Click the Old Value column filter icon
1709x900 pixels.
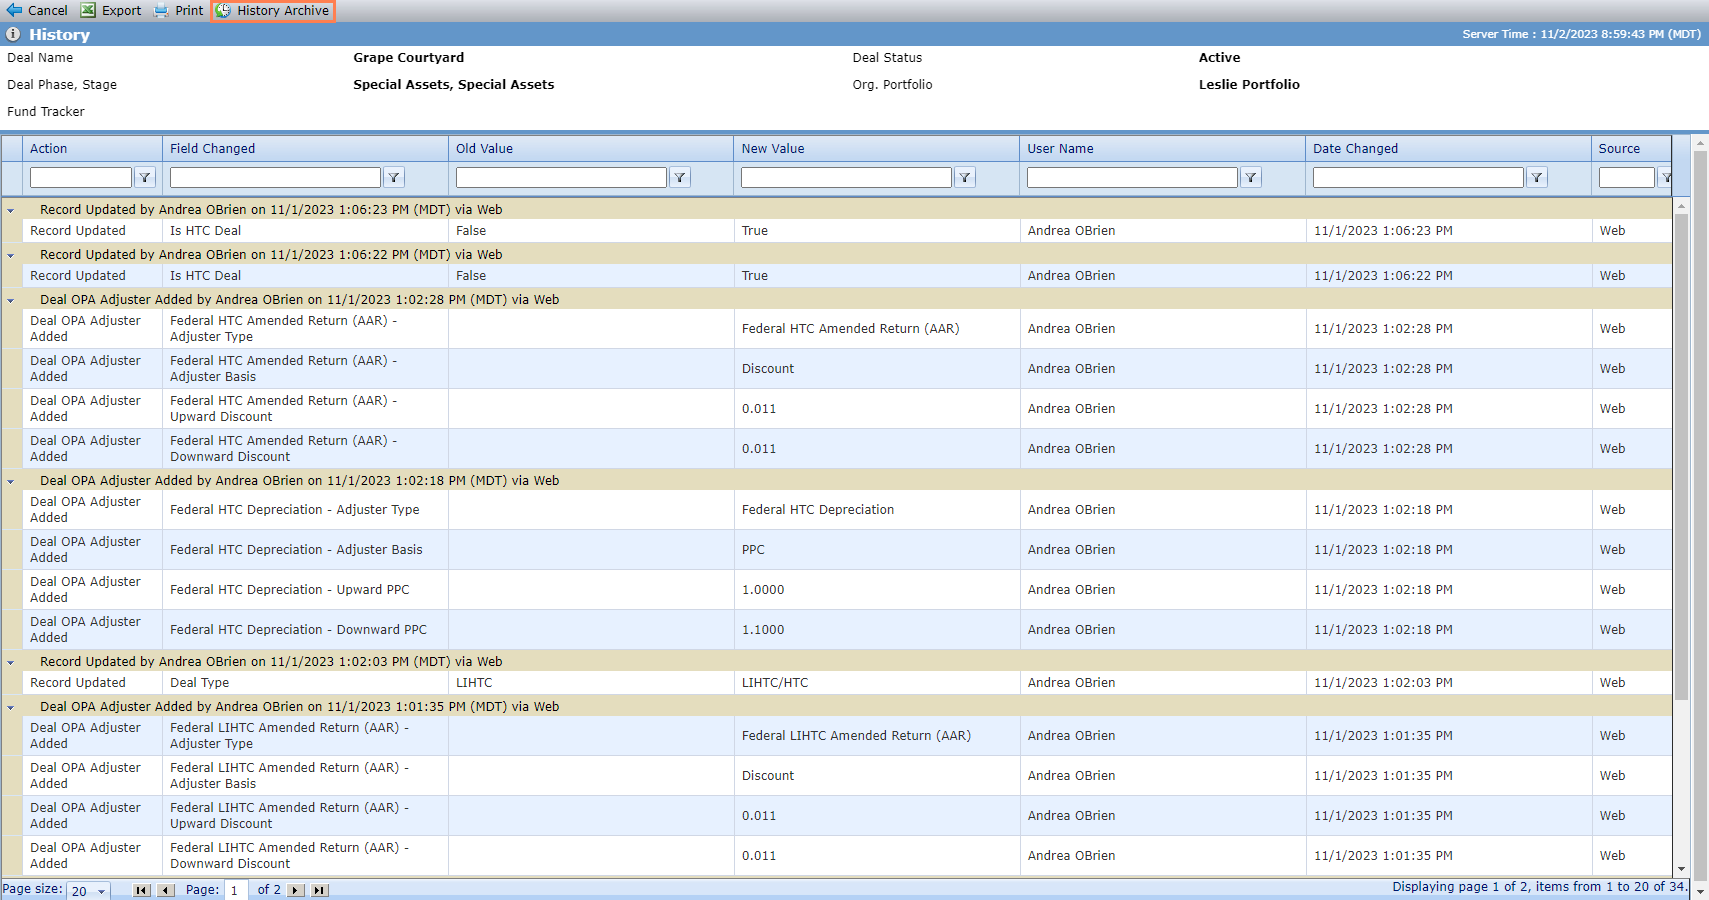[680, 178]
